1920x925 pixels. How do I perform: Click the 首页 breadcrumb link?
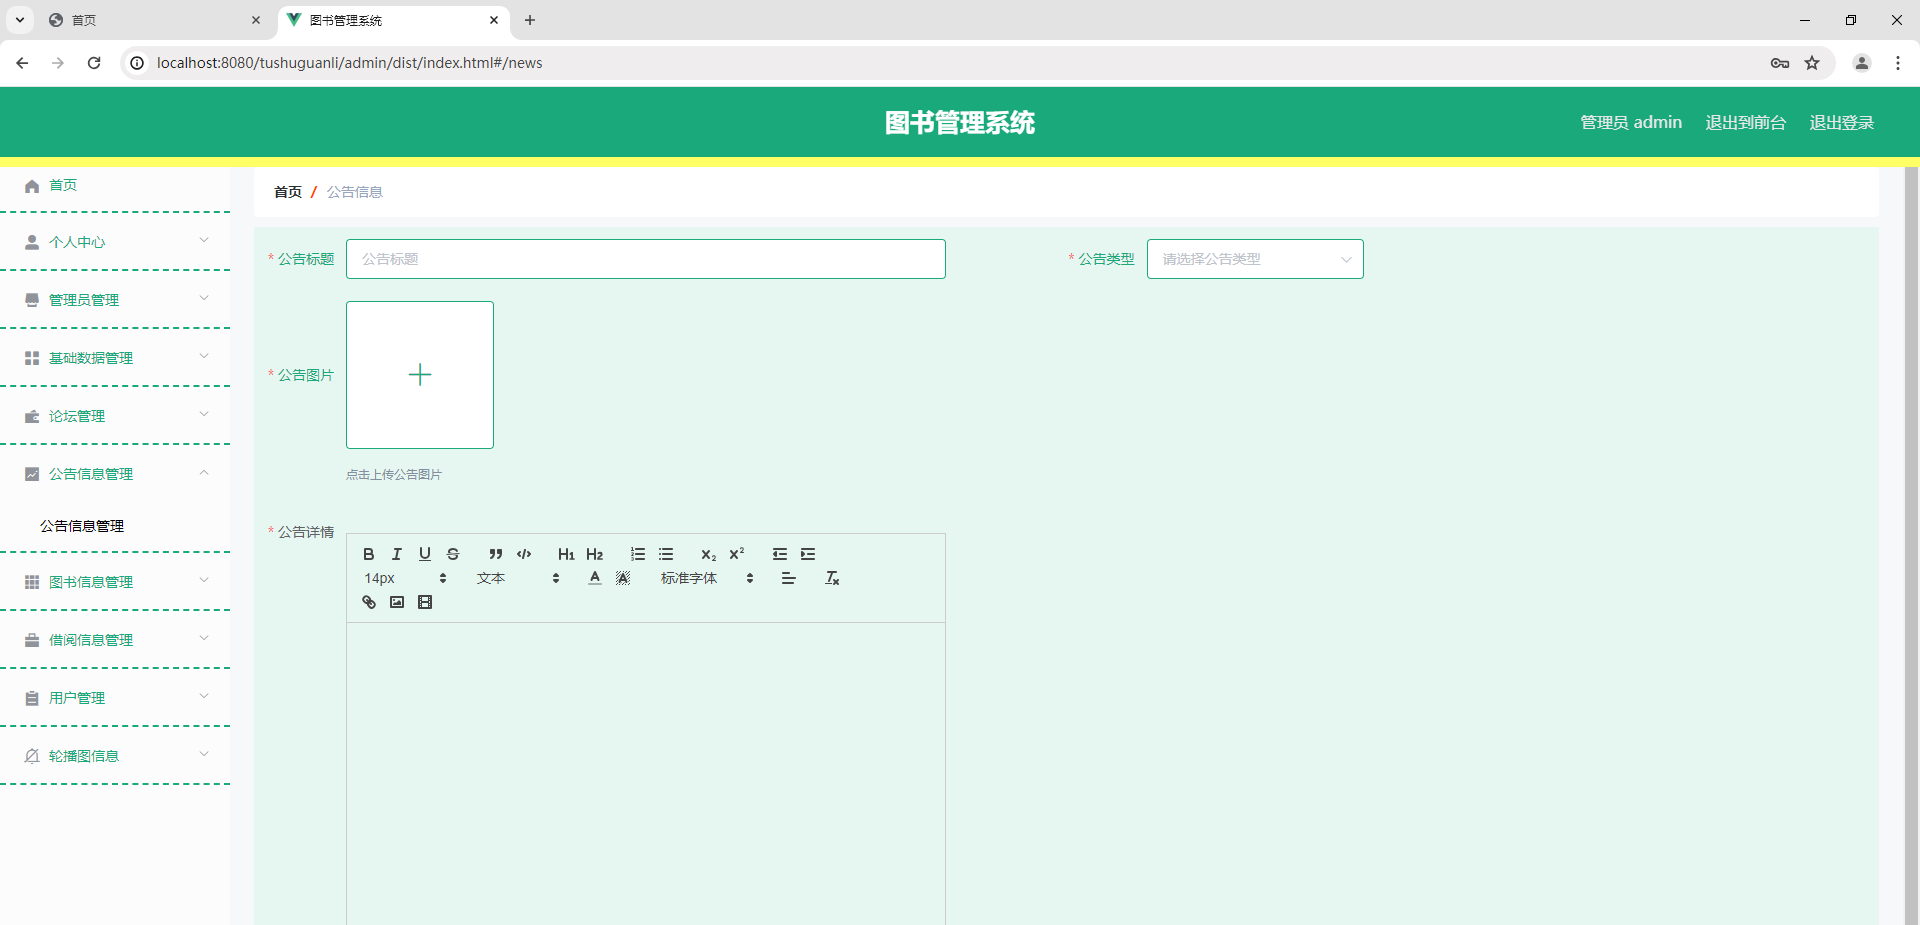[x=287, y=191]
